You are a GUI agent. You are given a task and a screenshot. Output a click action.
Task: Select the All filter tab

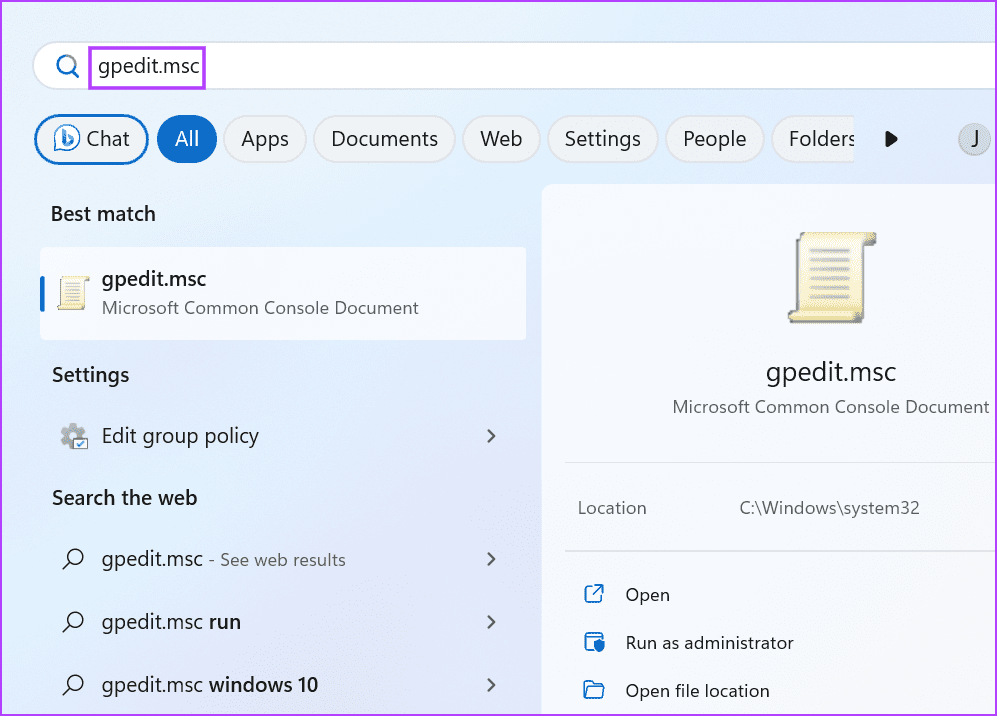click(187, 139)
